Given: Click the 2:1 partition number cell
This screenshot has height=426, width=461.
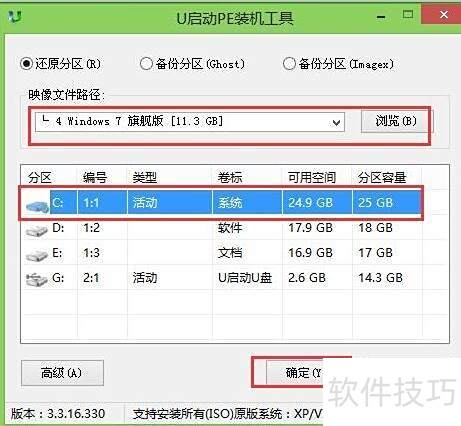Looking at the screenshot, I should pyautogui.click(x=91, y=278).
